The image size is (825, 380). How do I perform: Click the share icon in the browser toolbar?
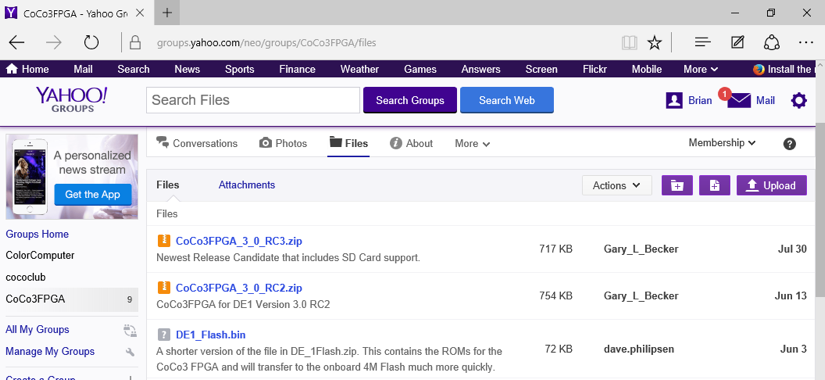[771, 42]
